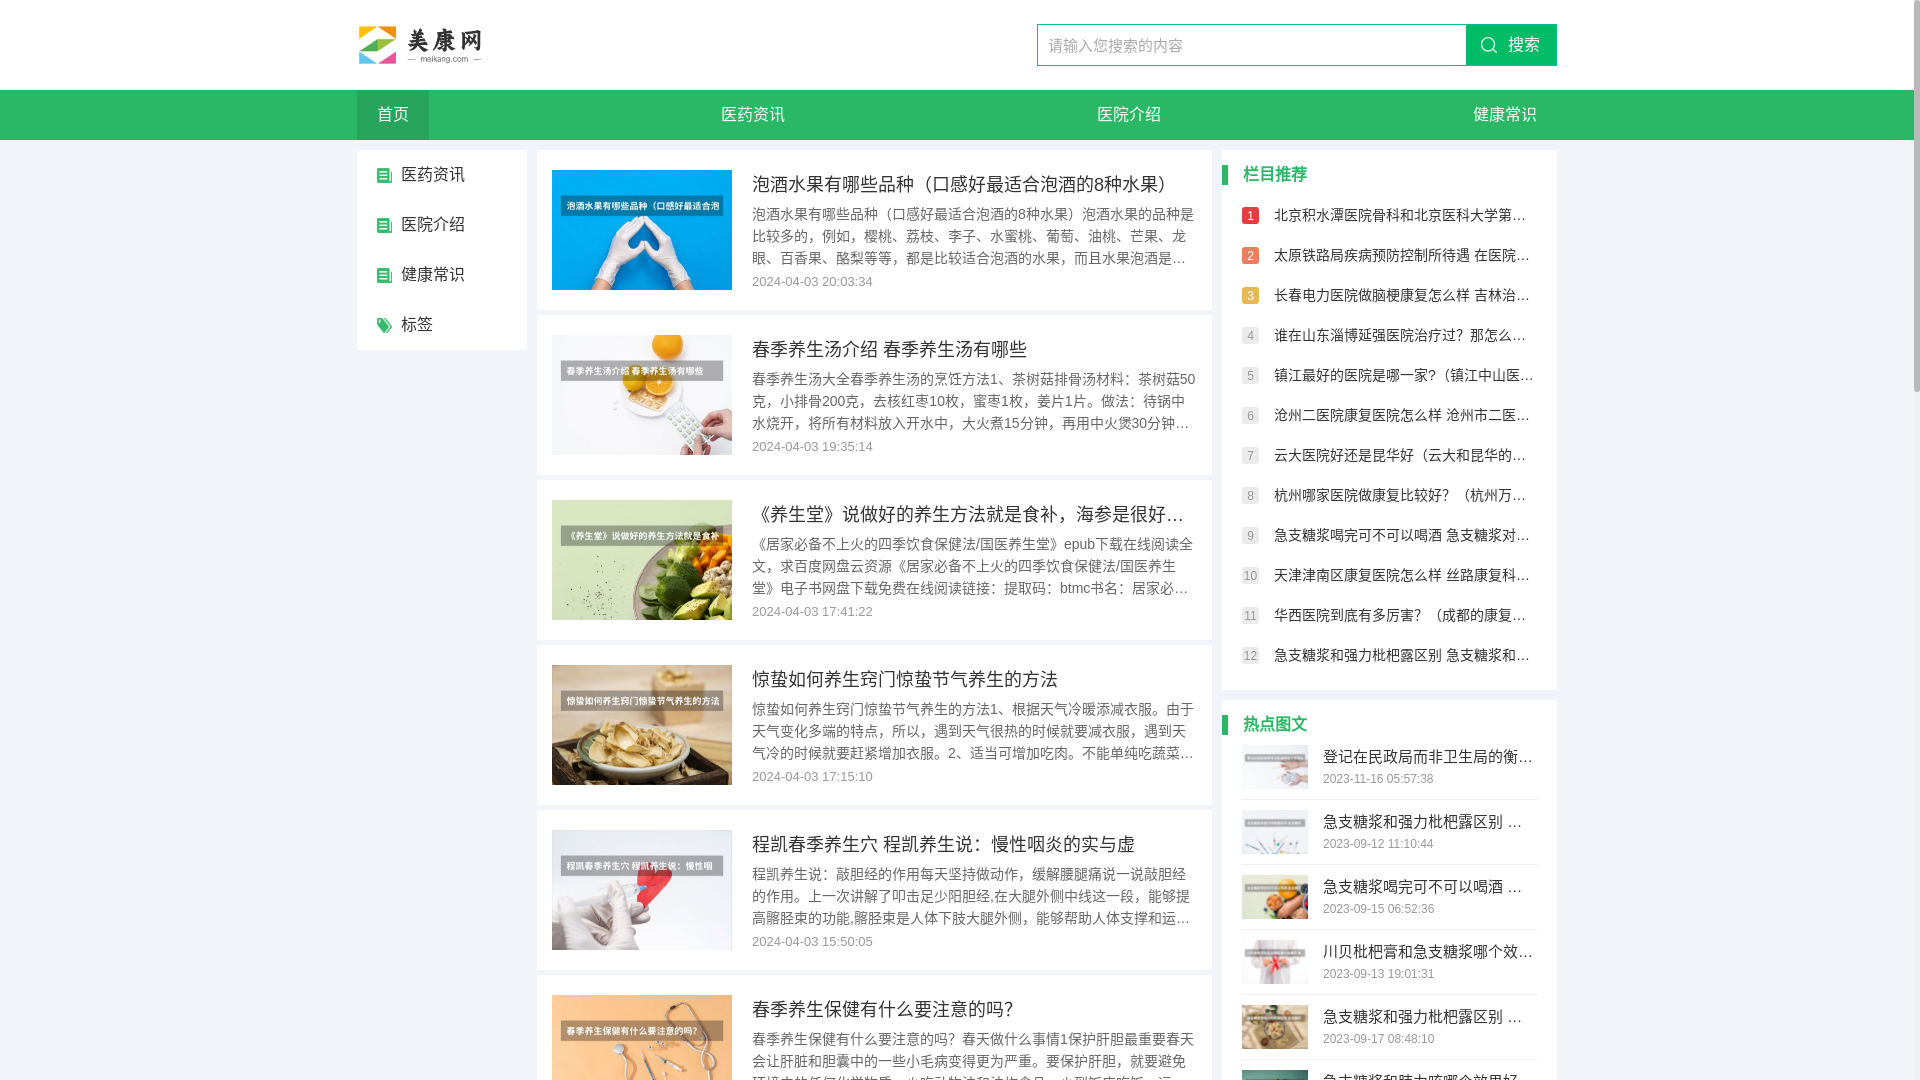Viewport: 1920px width, 1080px height.
Task: Click the 医院介绍 sidebar list icon
Action: [x=384, y=225]
